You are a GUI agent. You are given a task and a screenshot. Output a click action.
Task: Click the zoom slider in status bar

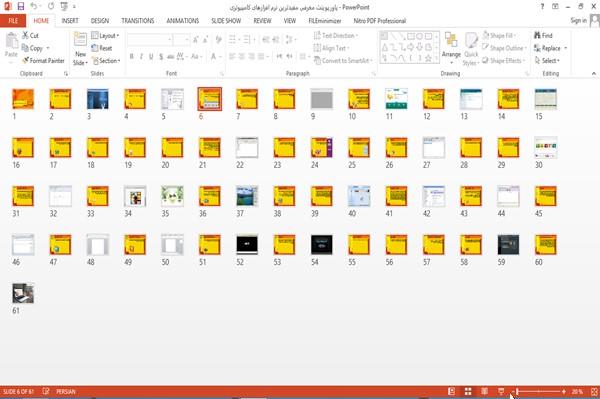pos(540,391)
